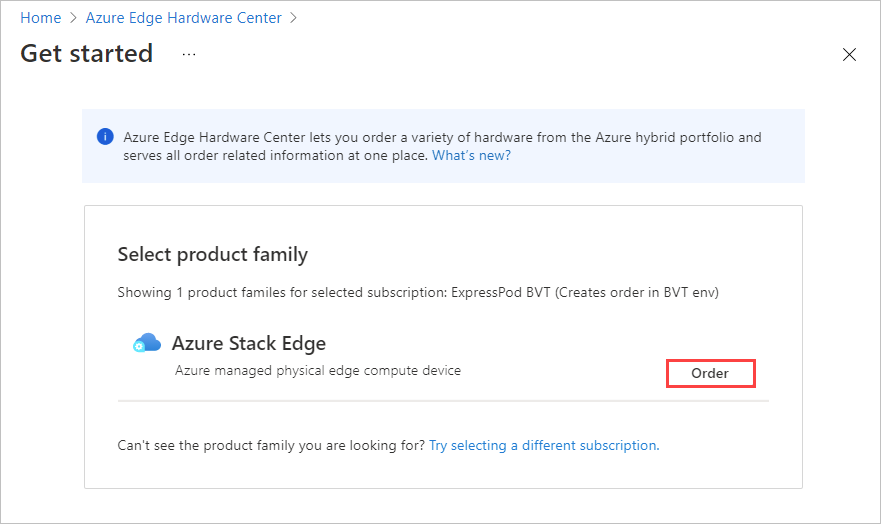Click the Select product family heading
Image resolution: width=881 pixels, height=524 pixels.
[x=213, y=254]
